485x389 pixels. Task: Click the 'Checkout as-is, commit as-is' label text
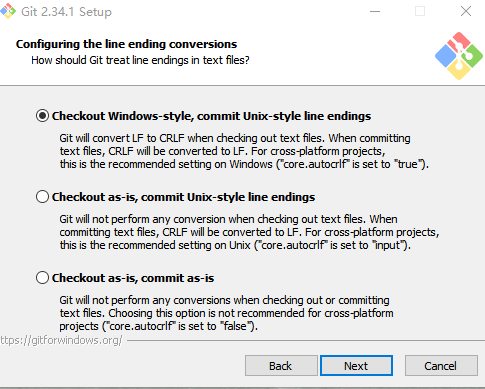[133, 278]
